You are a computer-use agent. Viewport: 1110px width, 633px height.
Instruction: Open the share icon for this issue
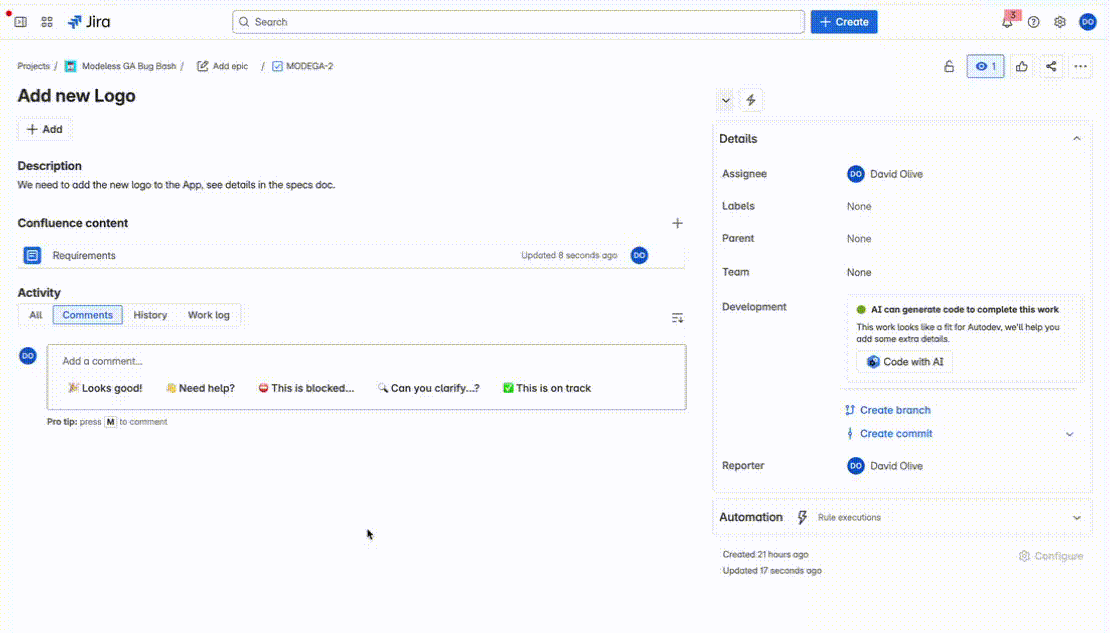tap(1051, 66)
